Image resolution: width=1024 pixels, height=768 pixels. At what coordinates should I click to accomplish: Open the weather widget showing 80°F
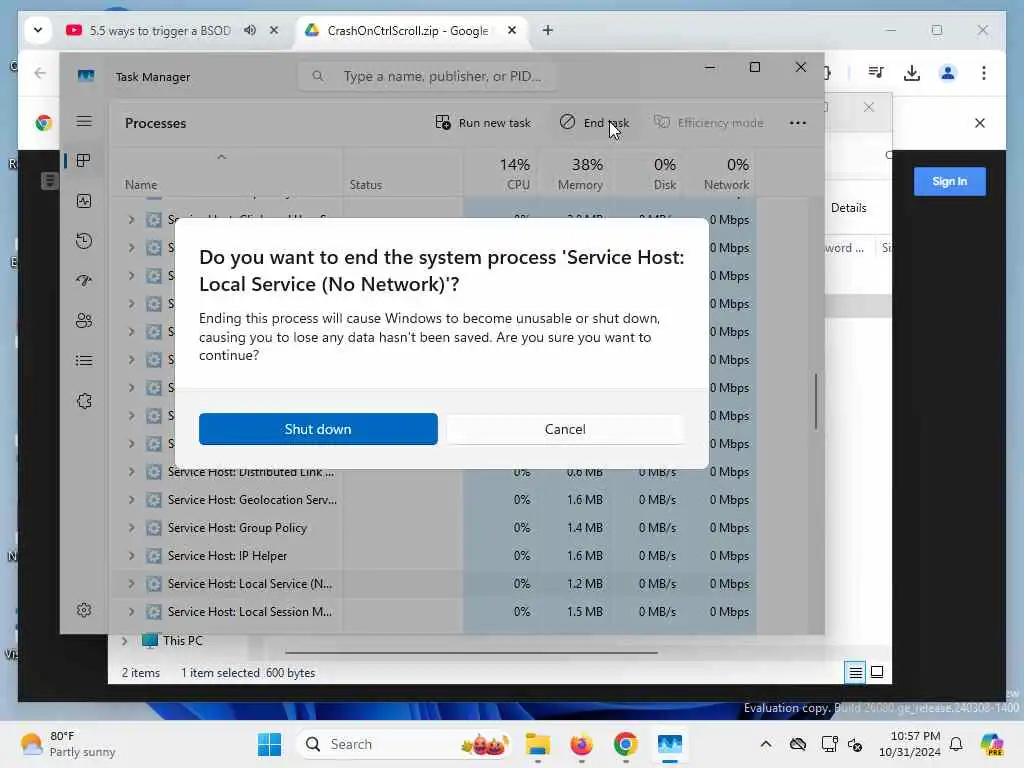pos(67,744)
